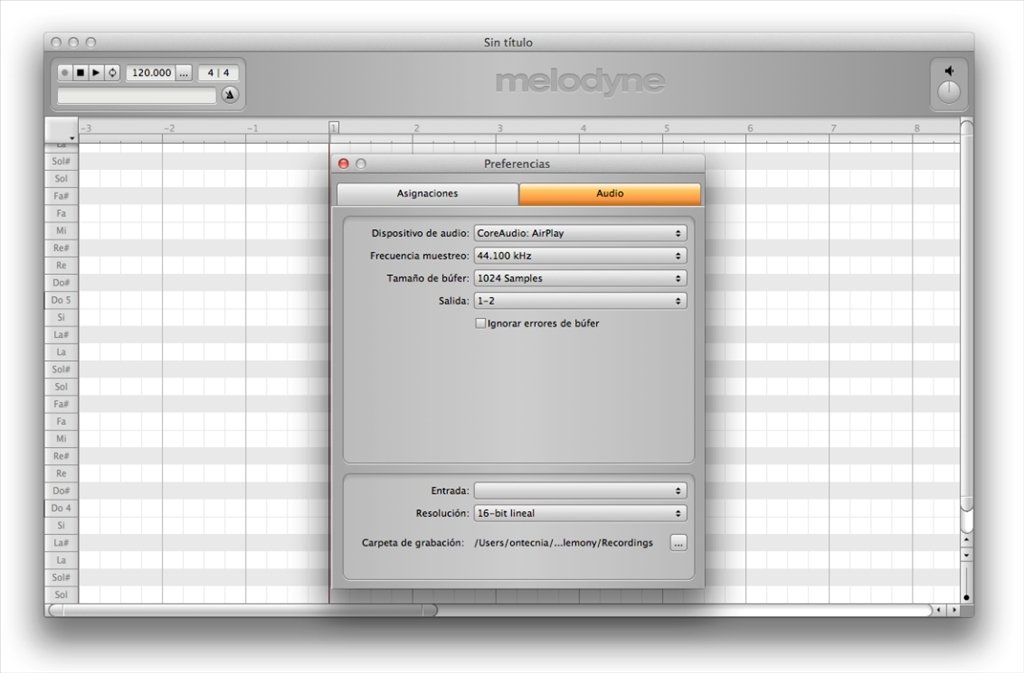
Task: Click bar 4 in the time ruler
Action: pyautogui.click(x=584, y=128)
